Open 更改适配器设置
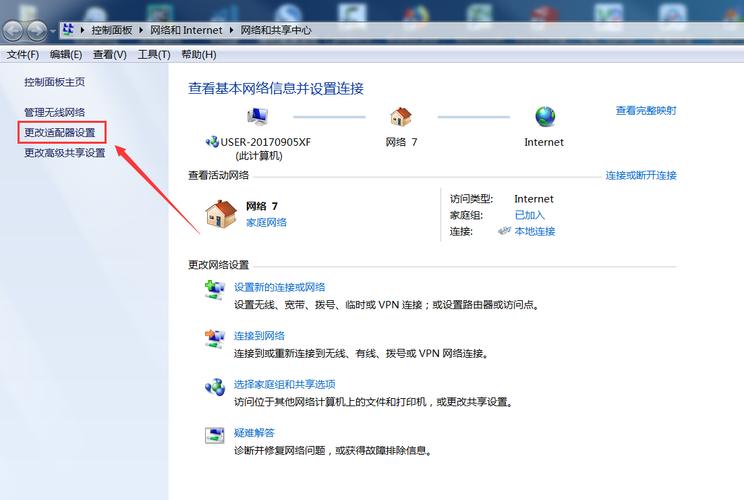This screenshot has width=744, height=500. pyautogui.click(x=60, y=132)
